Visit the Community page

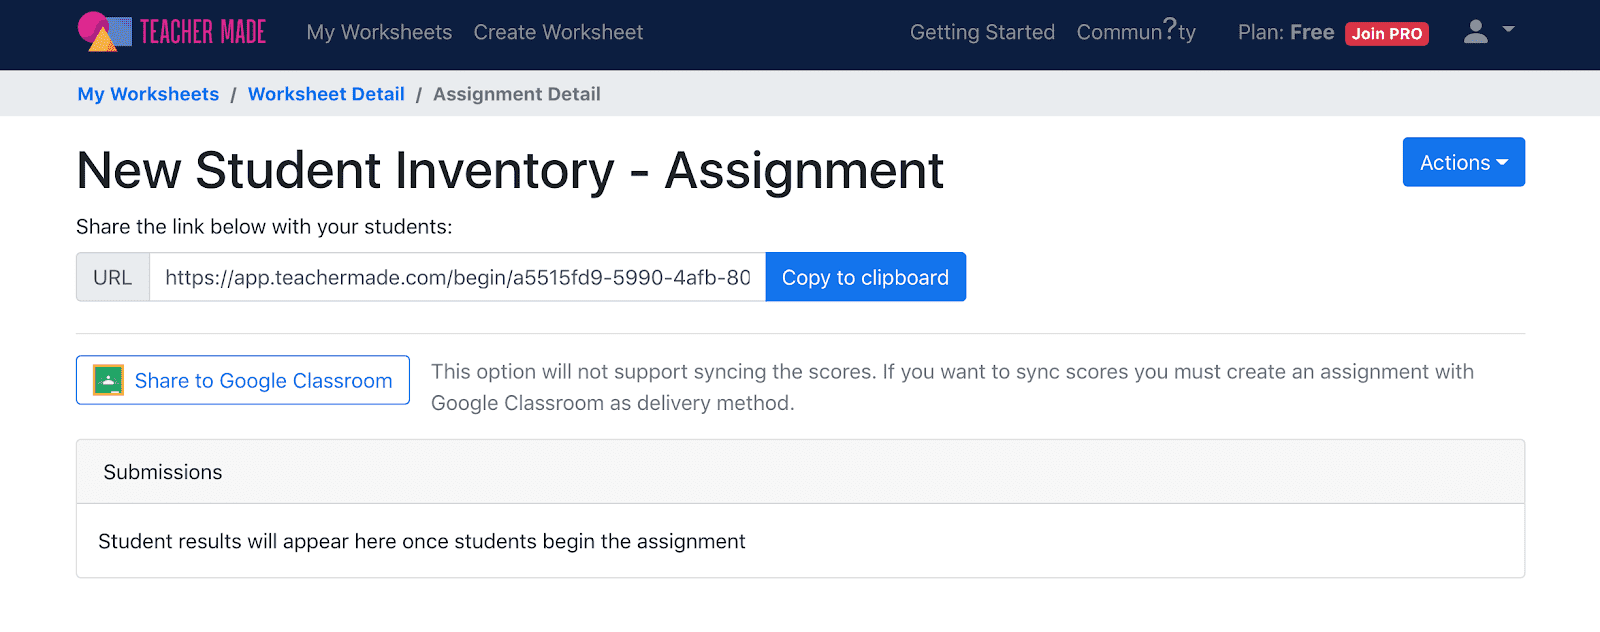tap(1136, 32)
